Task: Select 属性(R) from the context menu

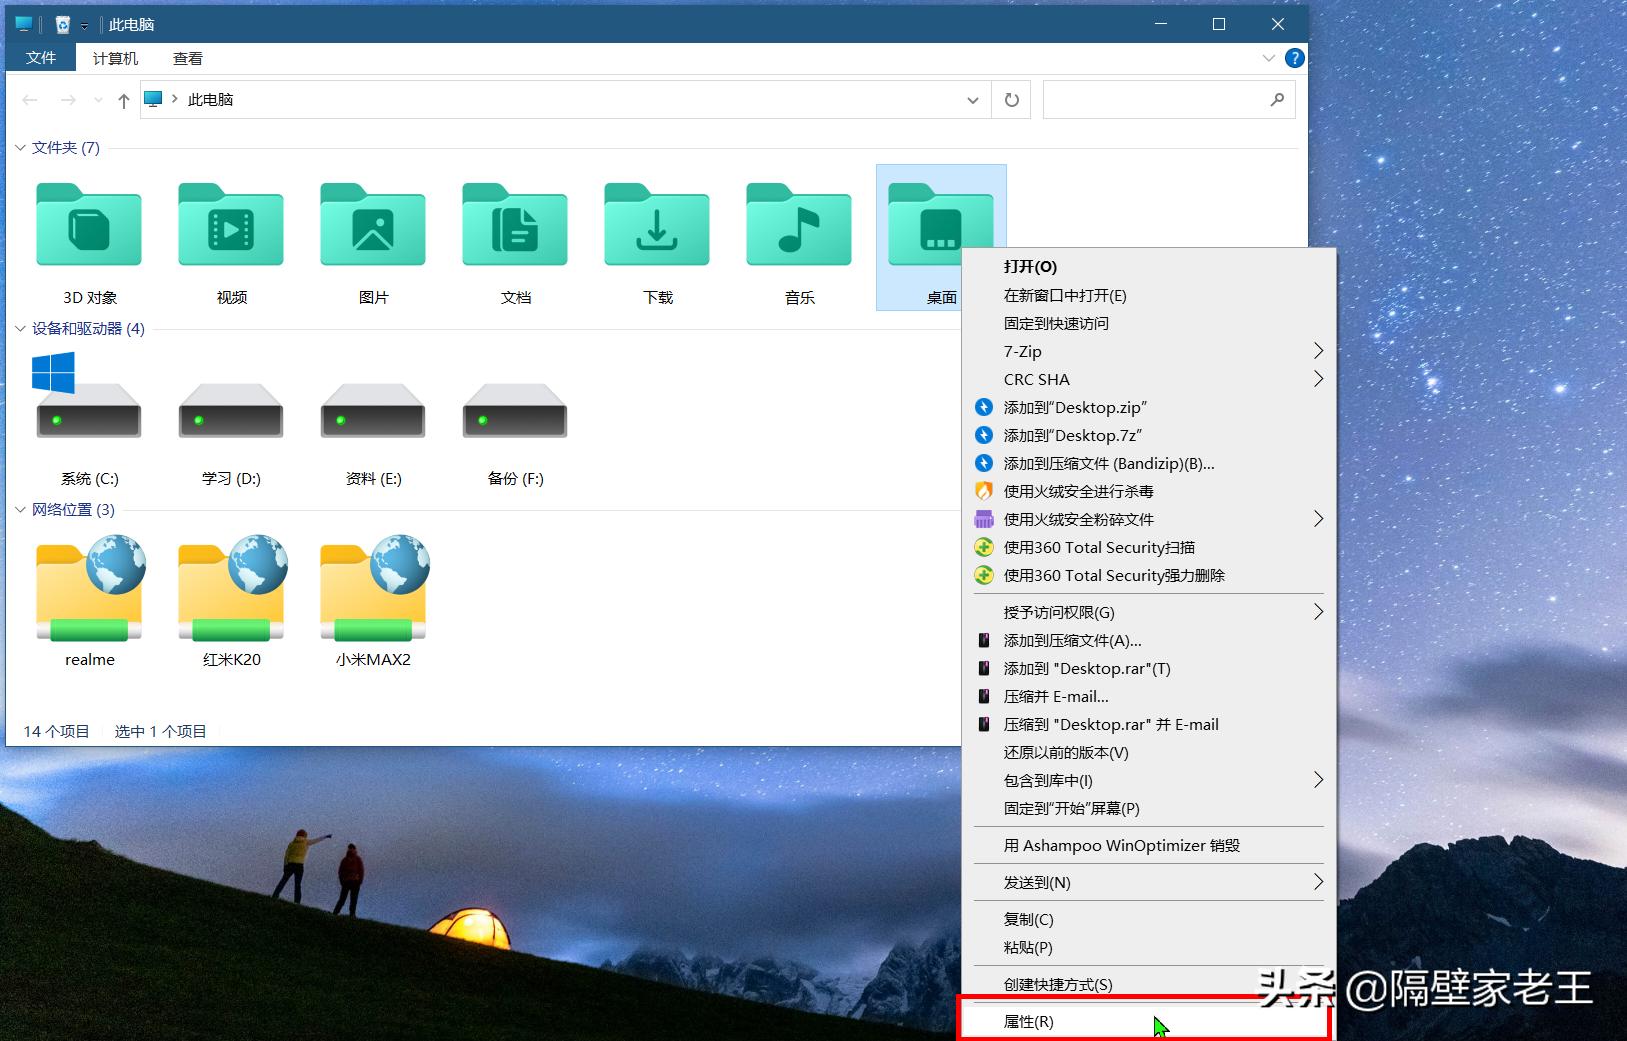Action: click(x=1030, y=1021)
